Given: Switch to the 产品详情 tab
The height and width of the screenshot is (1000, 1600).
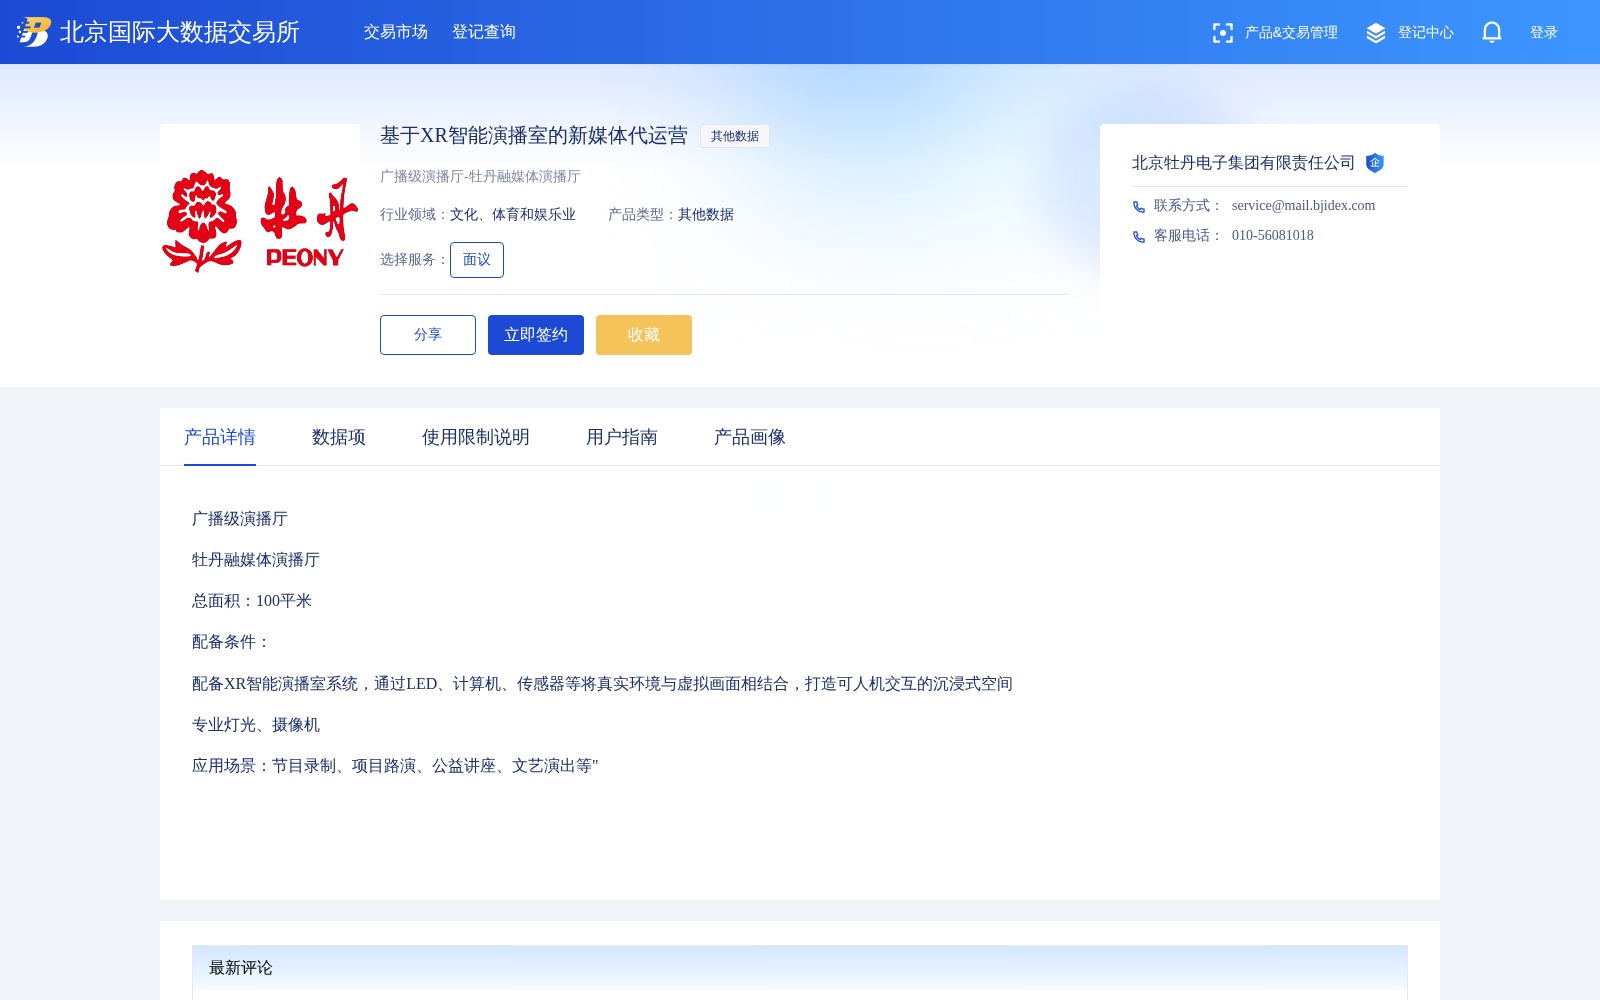Looking at the screenshot, I should pyautogui.click(x=220, y=437).
